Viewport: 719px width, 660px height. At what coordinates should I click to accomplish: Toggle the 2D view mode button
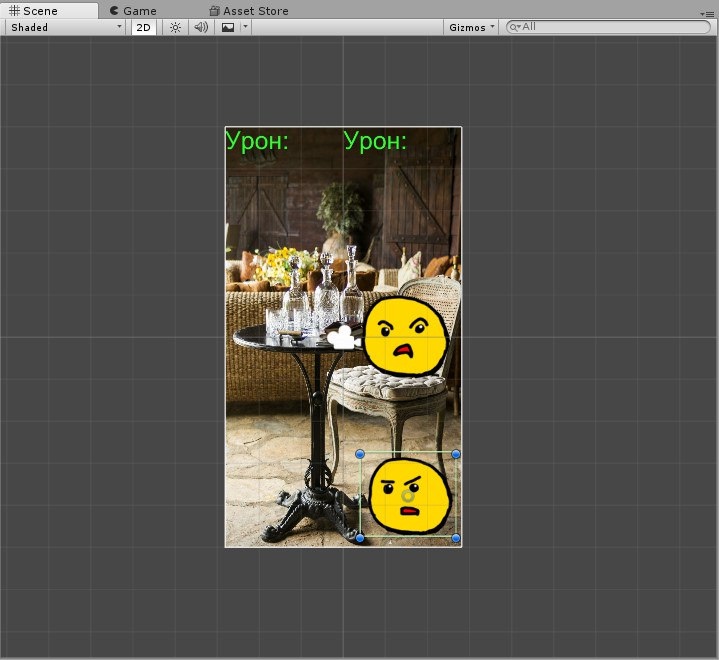(x=144, y=28)
